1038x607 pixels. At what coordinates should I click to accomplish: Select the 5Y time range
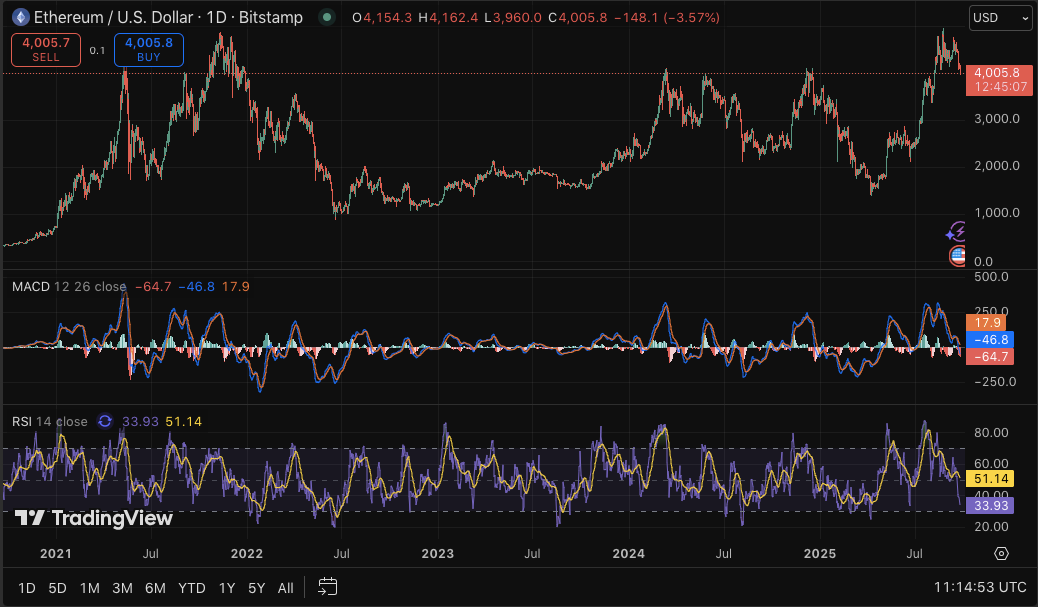(257, 587)
